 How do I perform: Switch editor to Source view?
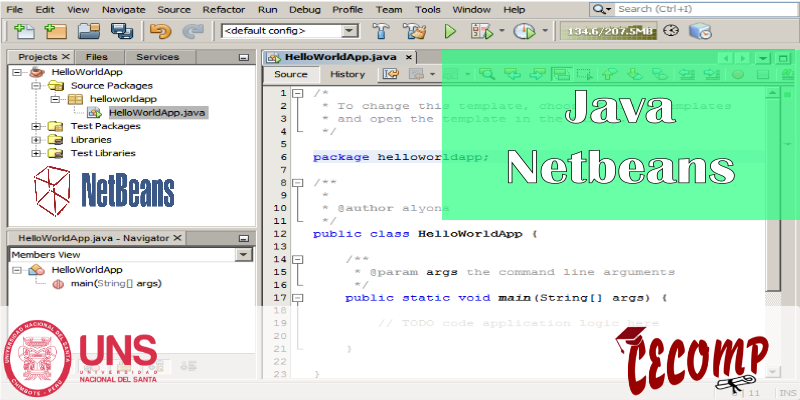(291, 74)
